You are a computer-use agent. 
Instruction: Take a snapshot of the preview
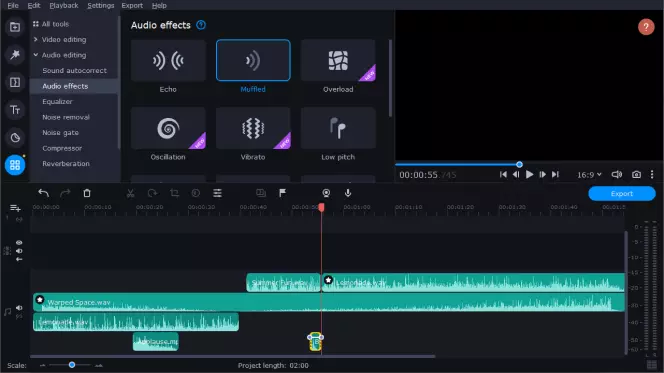click(636, 174)
